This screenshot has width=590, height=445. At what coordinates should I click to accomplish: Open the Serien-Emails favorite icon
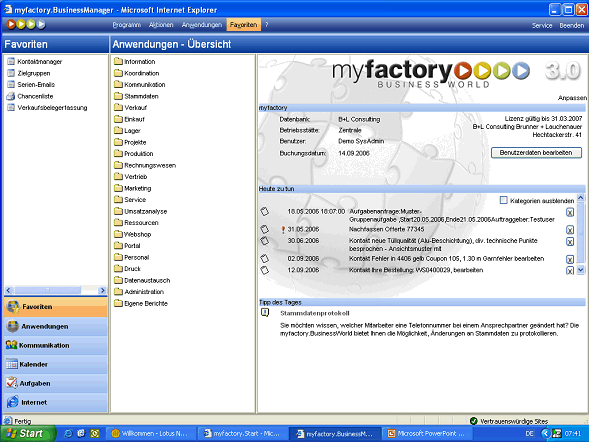11,84
